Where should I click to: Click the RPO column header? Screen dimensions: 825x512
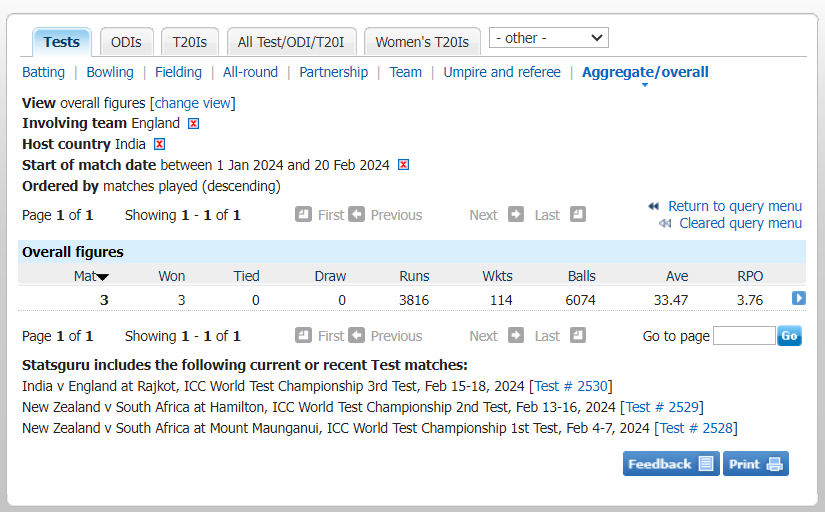[x=750, y=276]
